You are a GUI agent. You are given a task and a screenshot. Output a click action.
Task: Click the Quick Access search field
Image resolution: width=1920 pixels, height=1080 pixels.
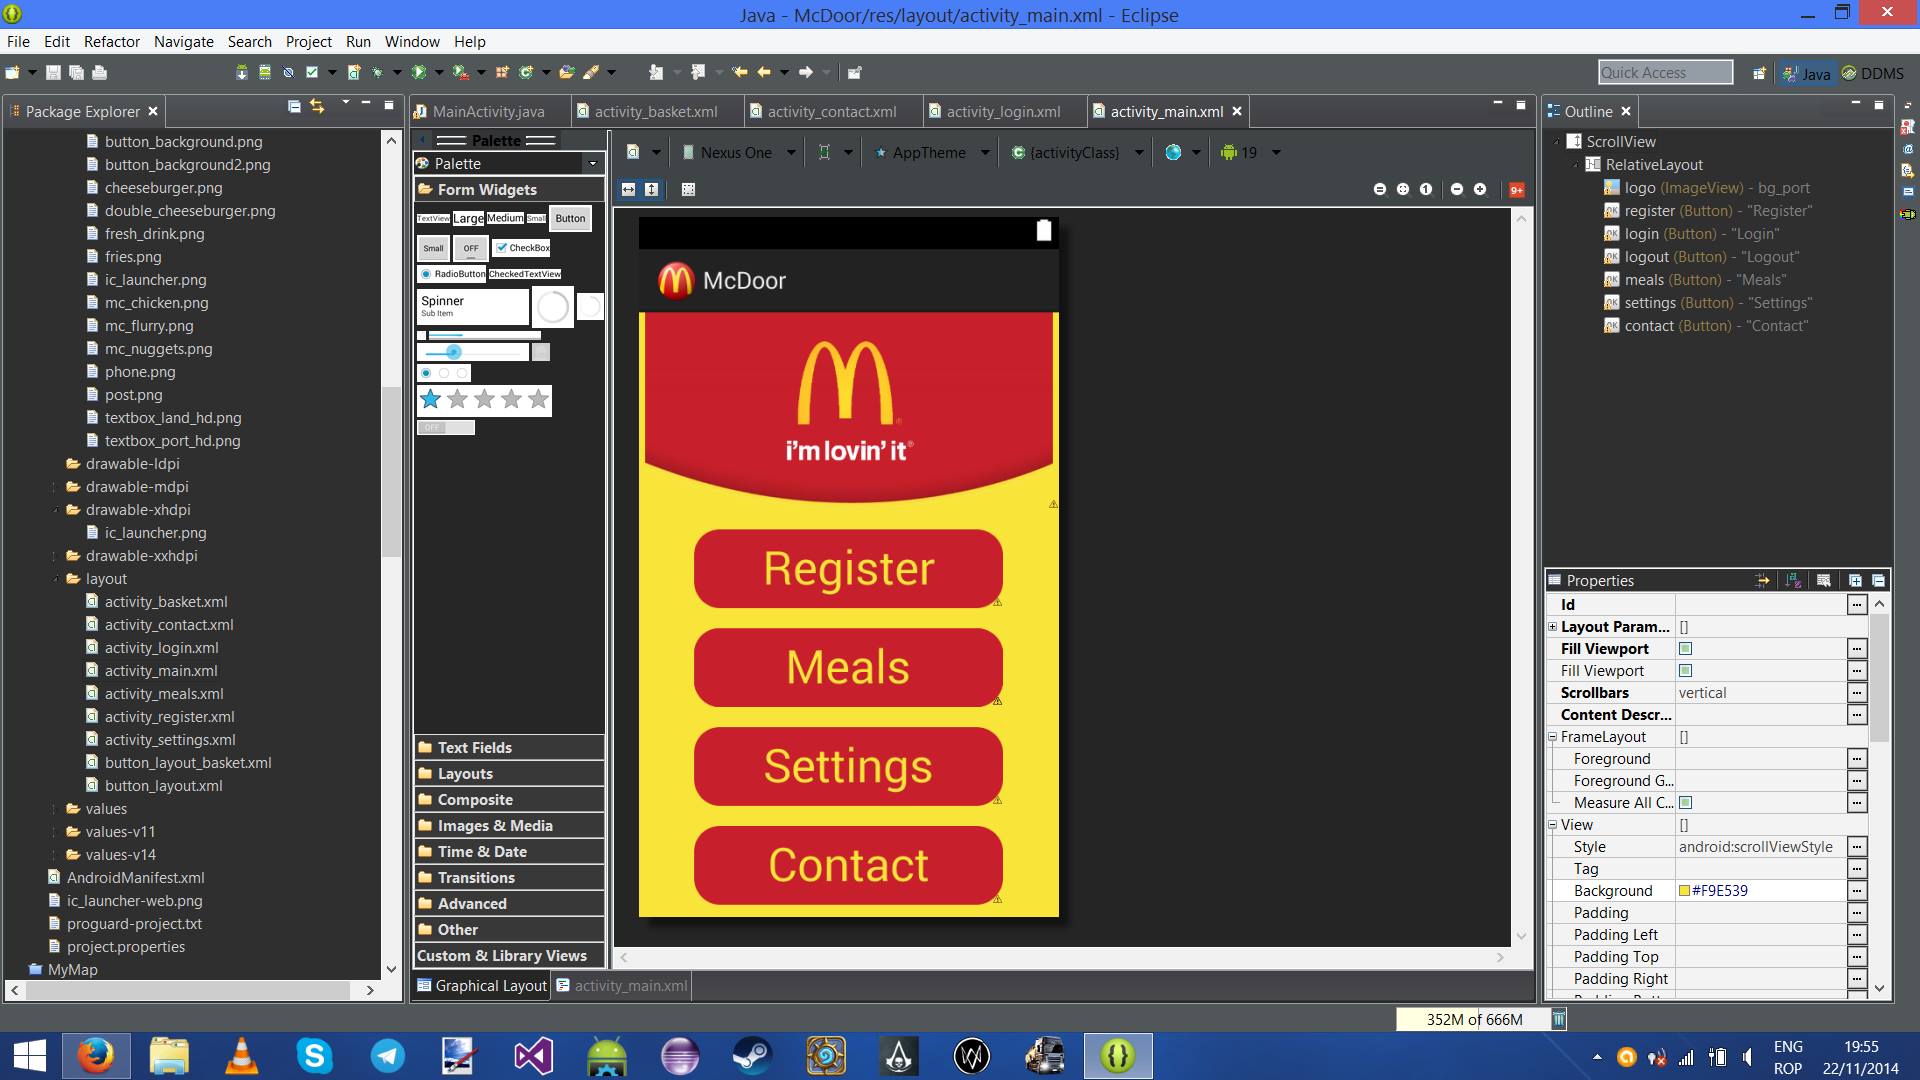1664,72
